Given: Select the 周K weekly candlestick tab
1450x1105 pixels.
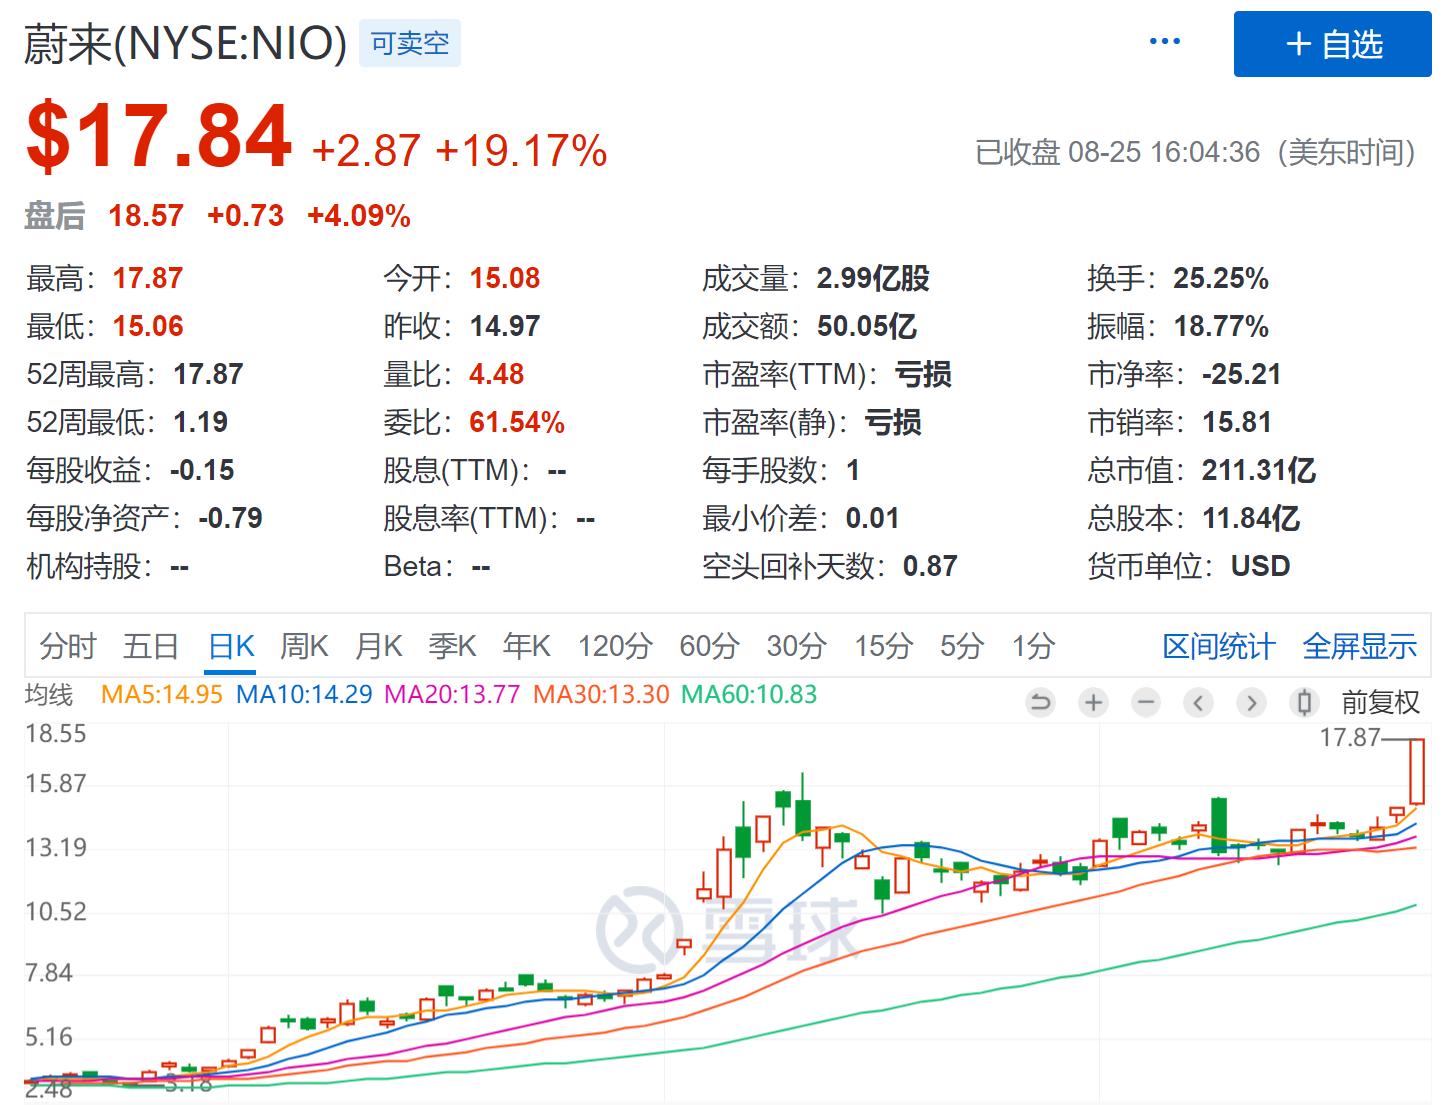Looking at the screenshot, I should coord(304,646).
